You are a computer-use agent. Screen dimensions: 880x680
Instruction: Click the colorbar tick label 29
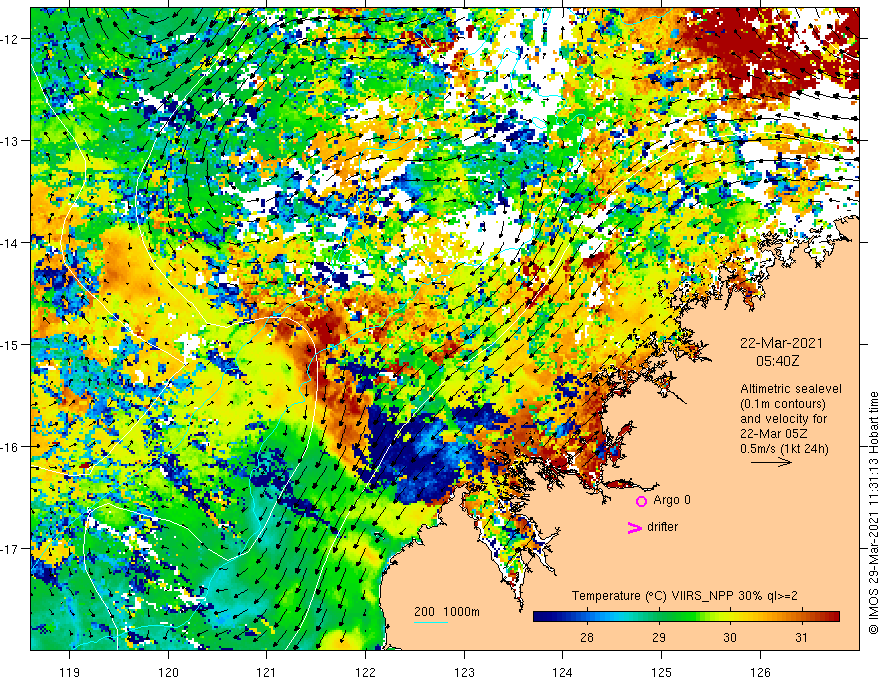(659, 637)
